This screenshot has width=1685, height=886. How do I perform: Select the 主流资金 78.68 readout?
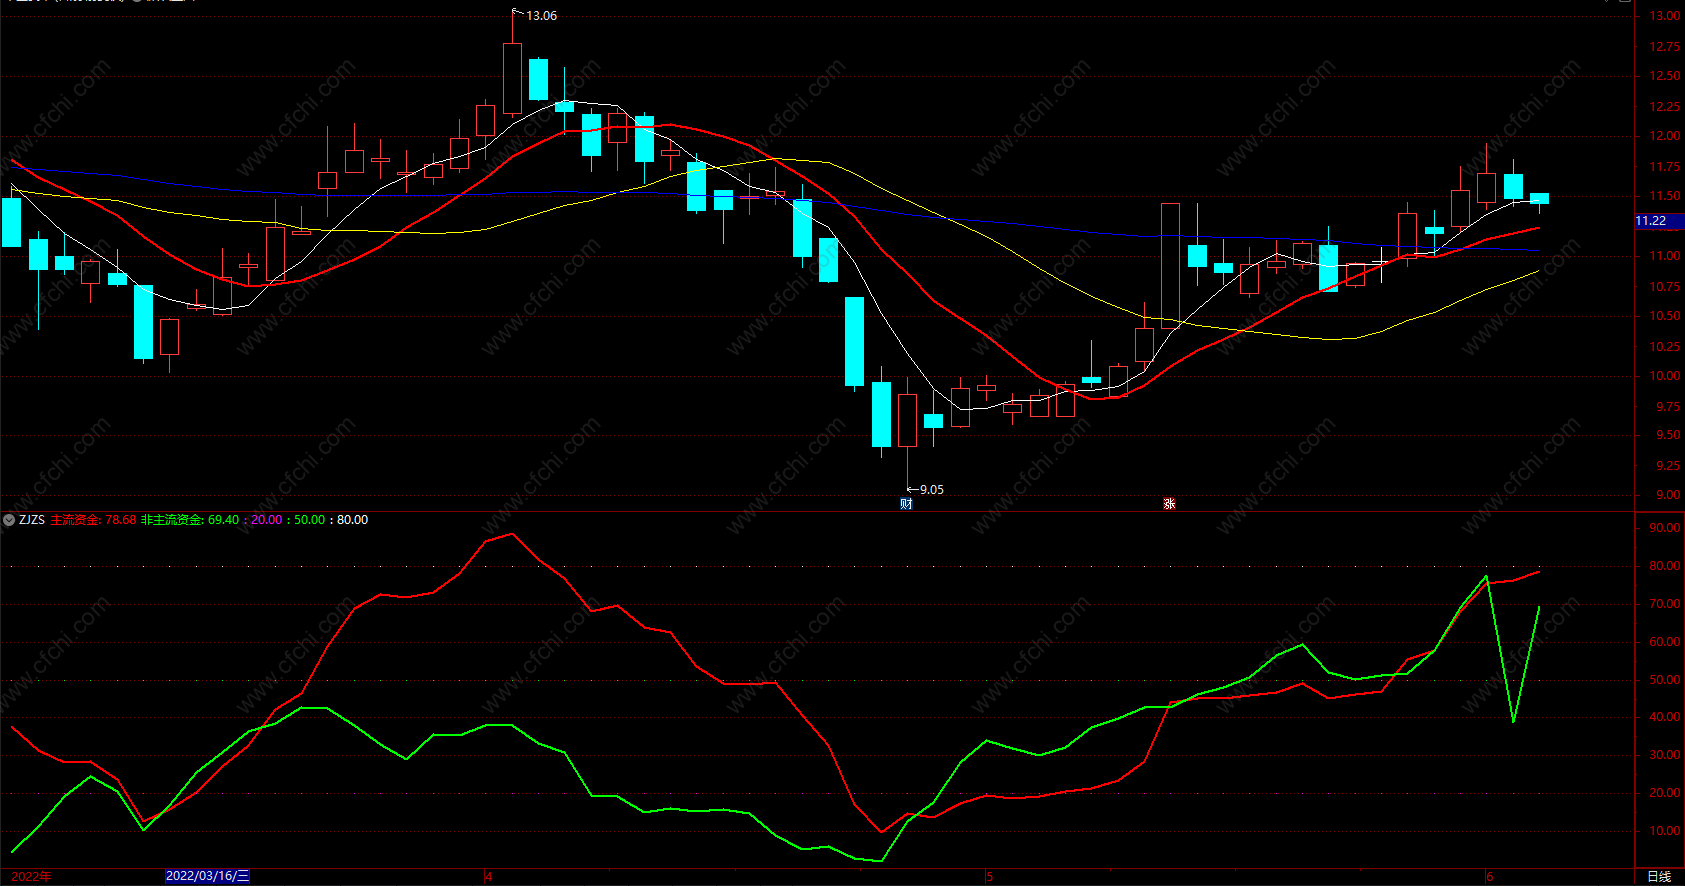93,520
